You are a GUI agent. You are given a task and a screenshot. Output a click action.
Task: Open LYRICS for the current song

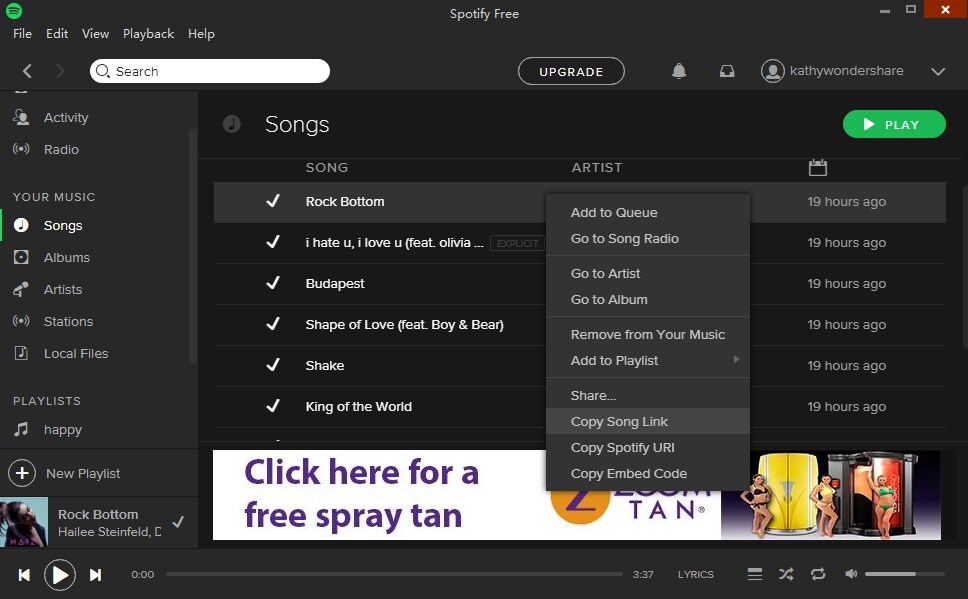point(696,574)
